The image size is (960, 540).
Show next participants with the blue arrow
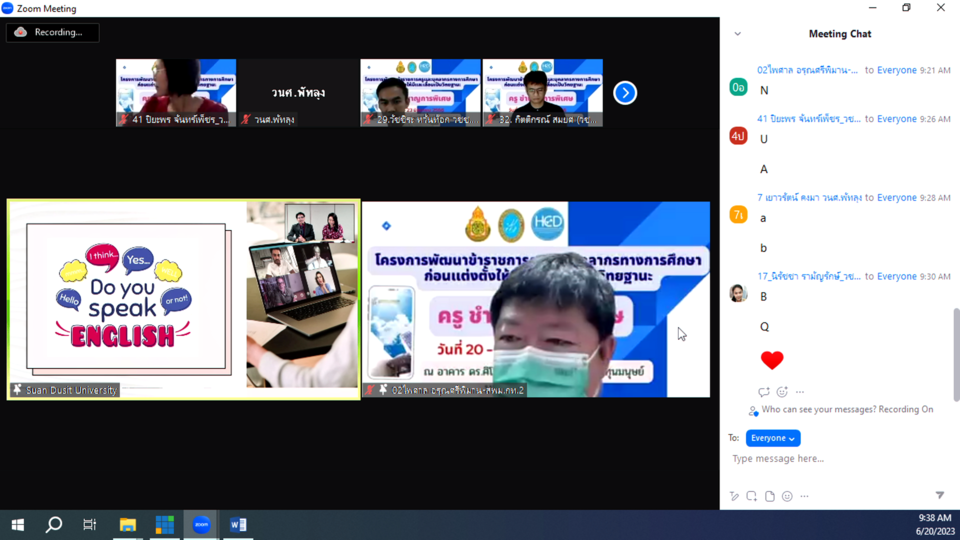(x=625, y=93)
